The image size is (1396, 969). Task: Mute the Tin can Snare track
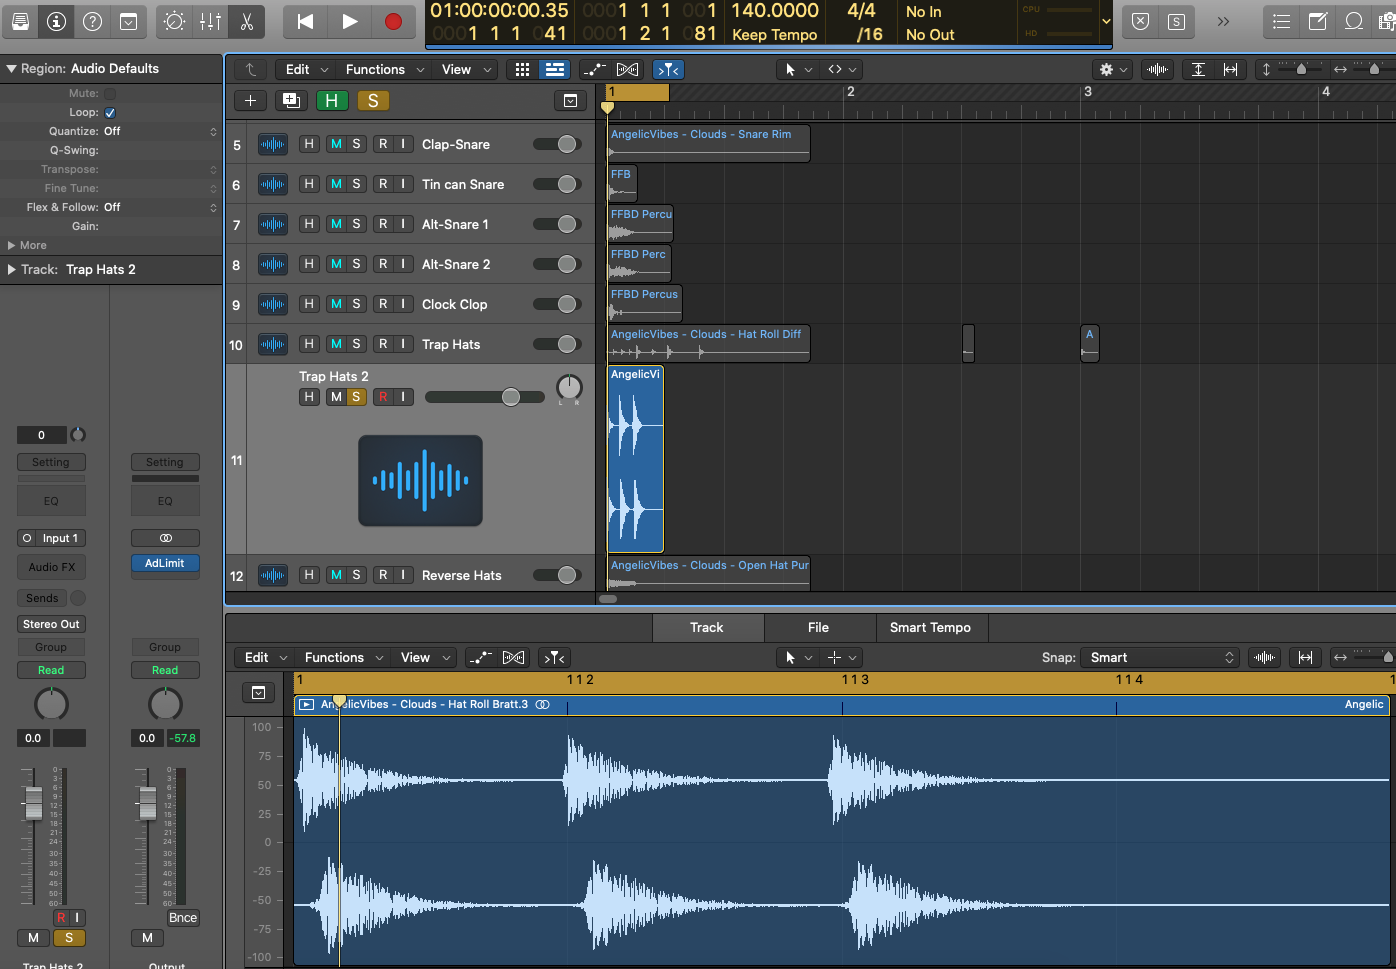point(336,184)
